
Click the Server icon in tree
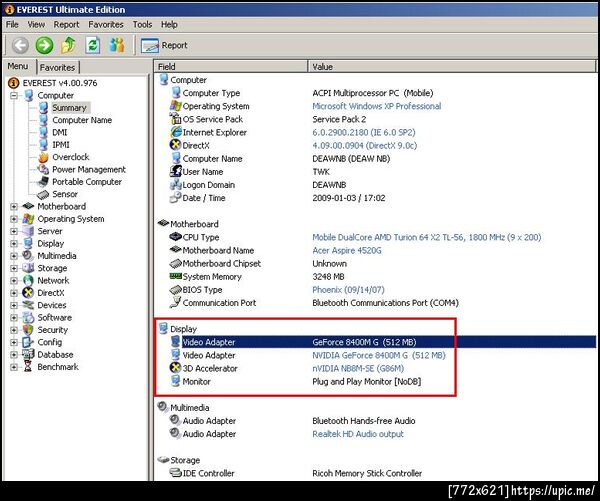(x=28, y=231)
